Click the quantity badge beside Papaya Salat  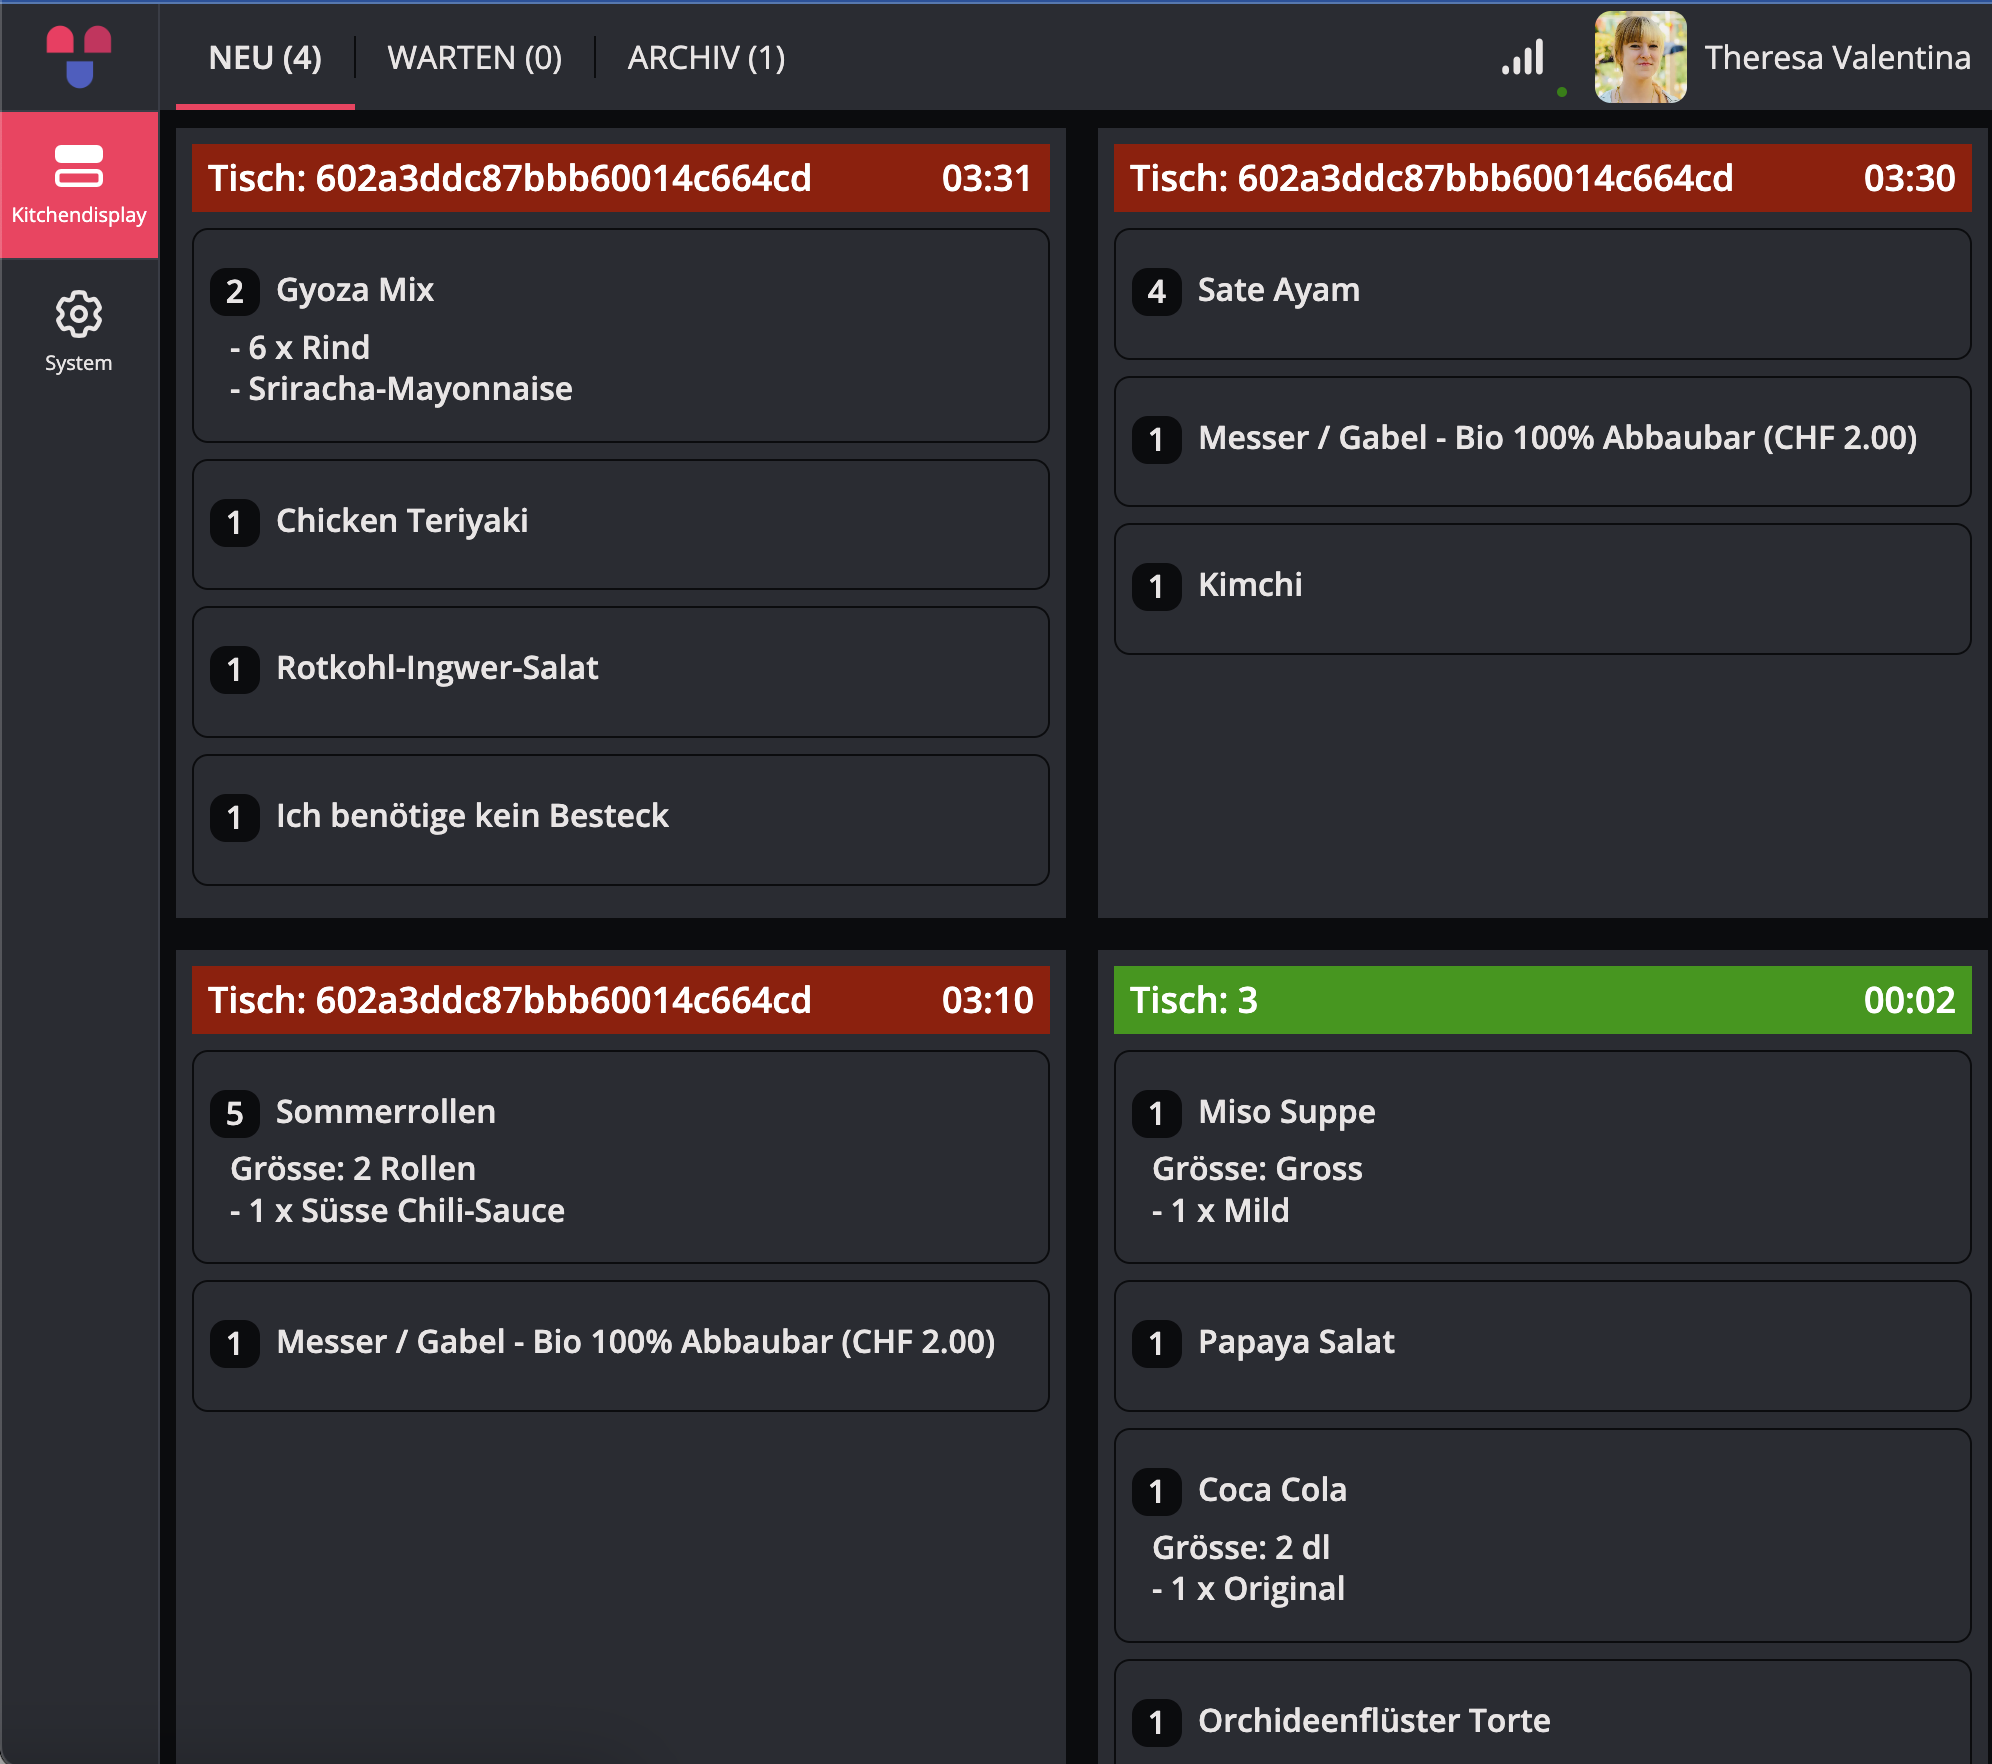click(1157, 1344)
